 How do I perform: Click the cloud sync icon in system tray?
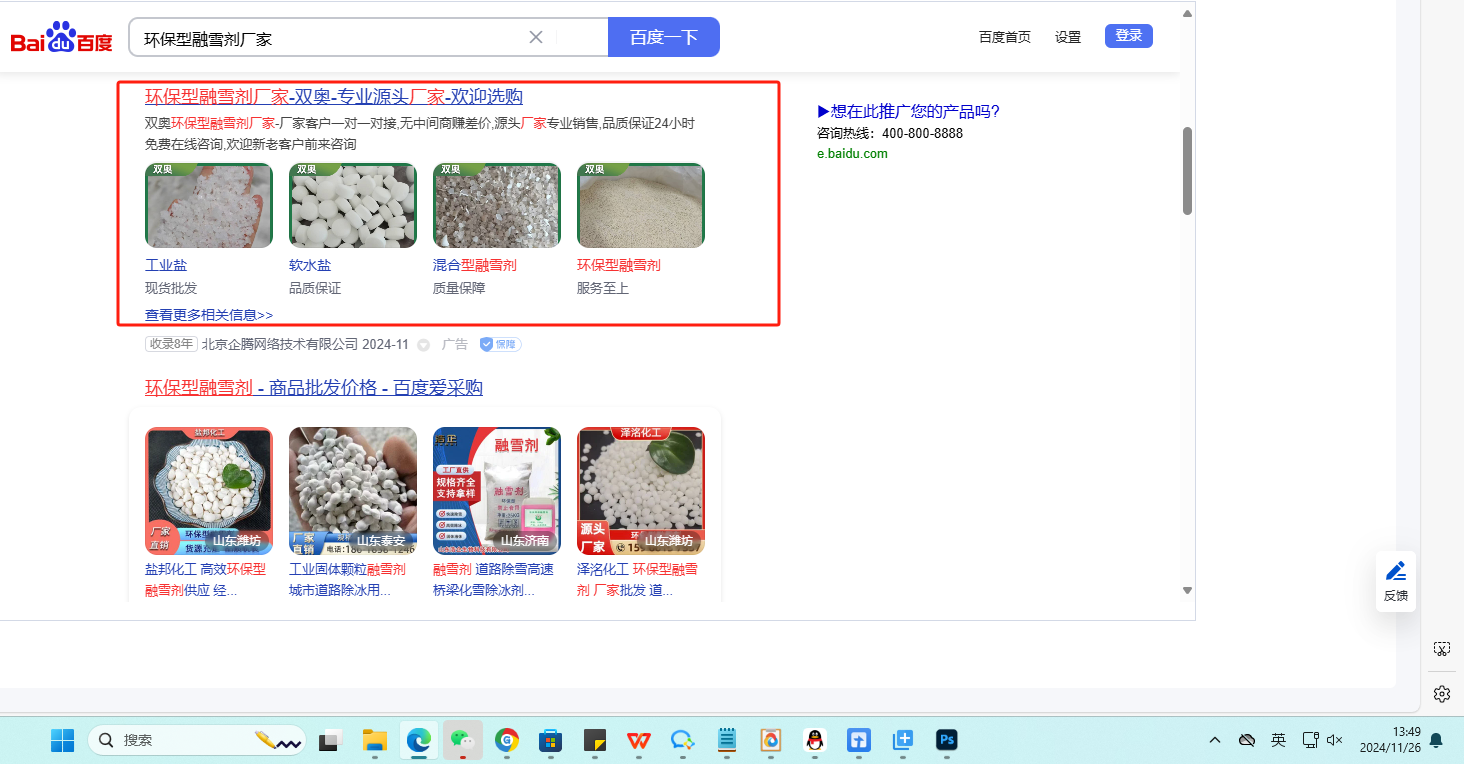pos(1247,740)
